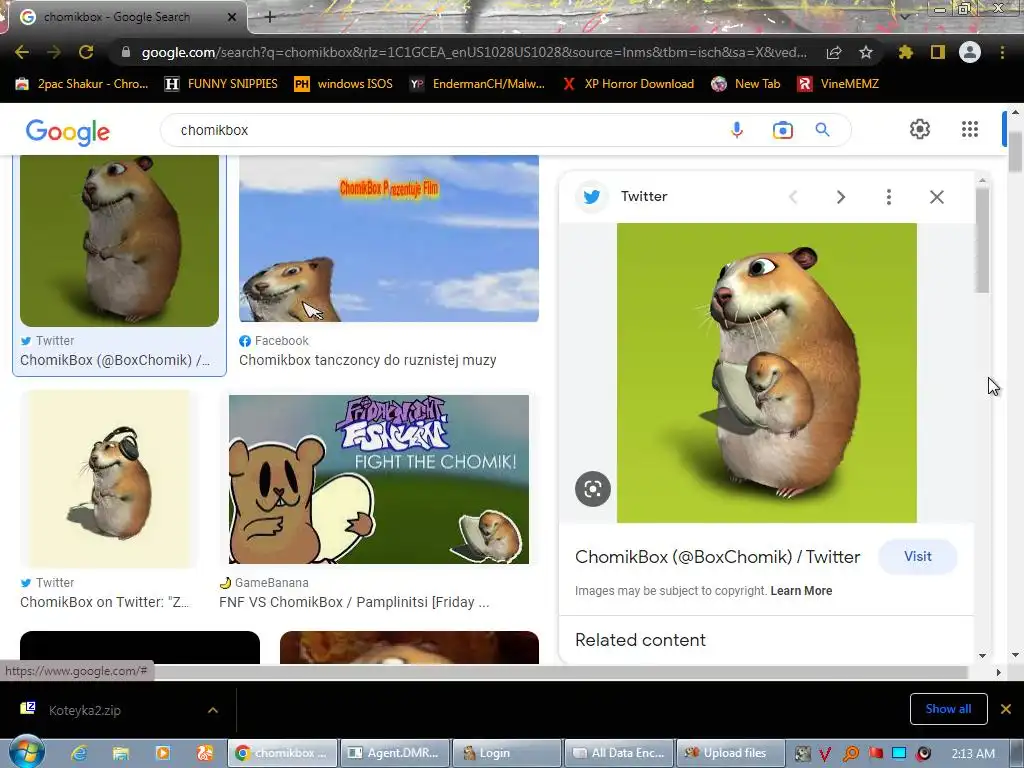
Task: Search by image using the camera icon
Action: [782, 130]
